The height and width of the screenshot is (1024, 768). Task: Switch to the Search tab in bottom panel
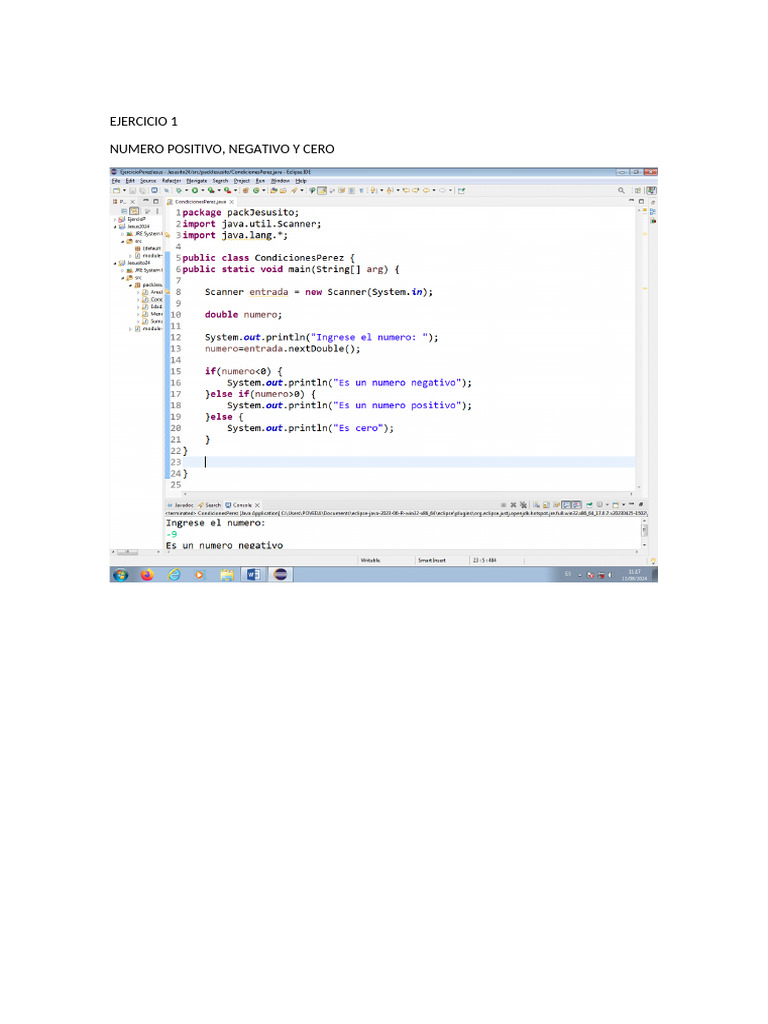[210, 505]
